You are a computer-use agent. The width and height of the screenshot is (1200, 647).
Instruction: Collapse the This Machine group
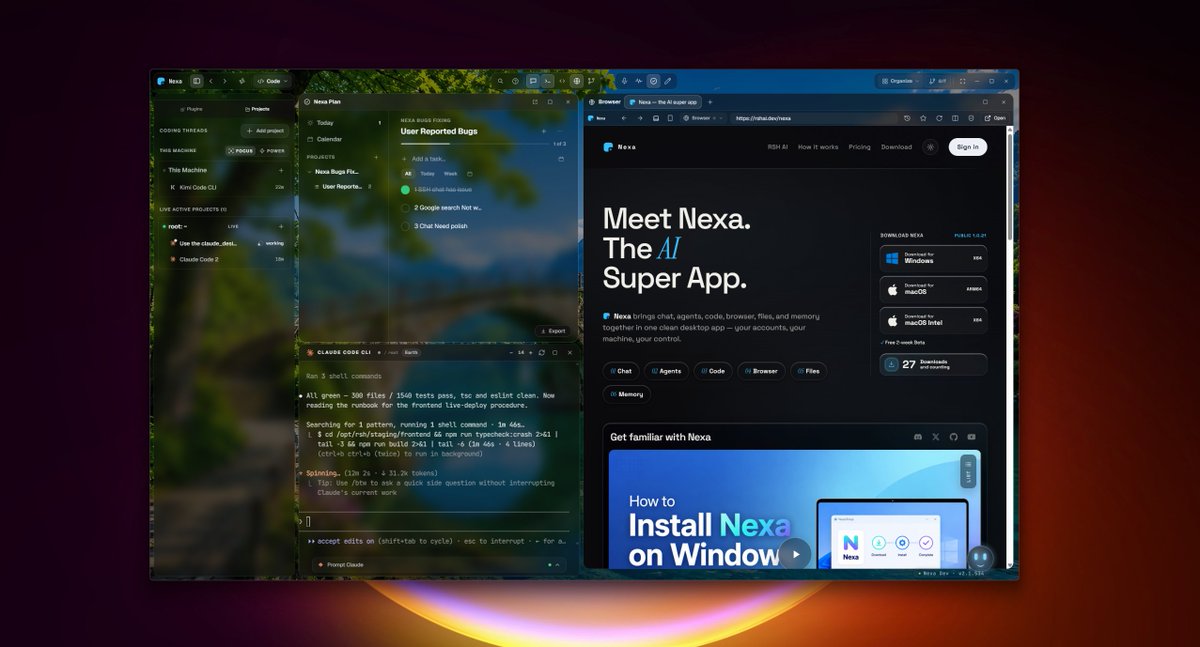pyautogui.click(x=164, y=170)
